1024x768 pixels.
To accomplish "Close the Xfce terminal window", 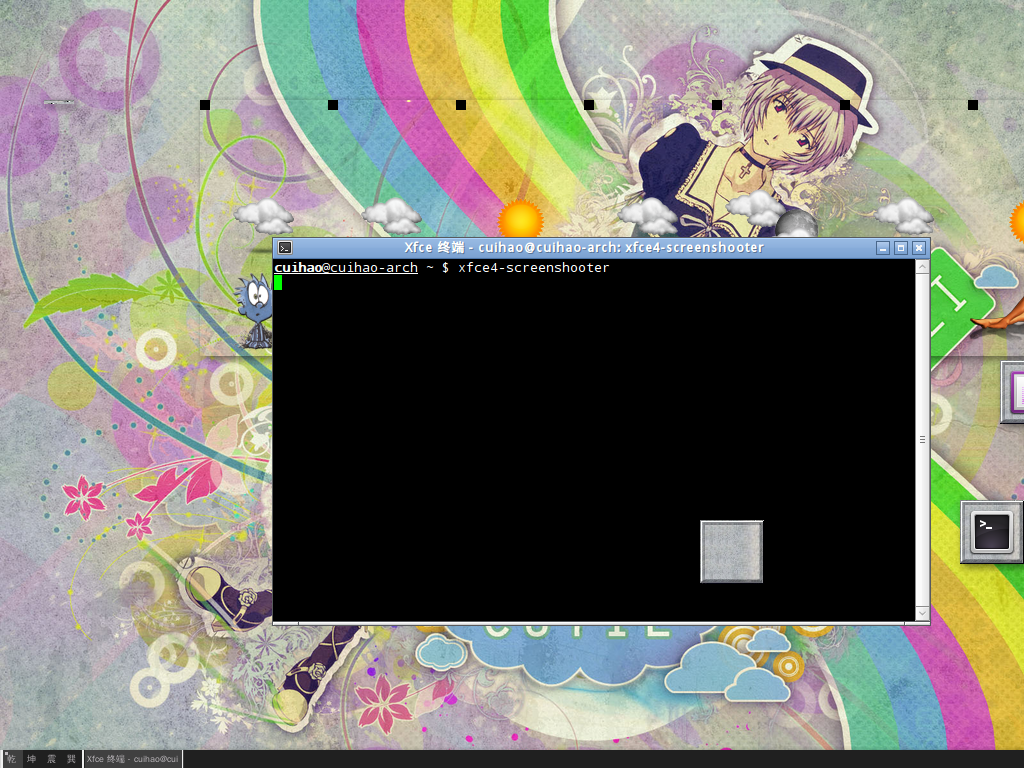I will (919, 248).
